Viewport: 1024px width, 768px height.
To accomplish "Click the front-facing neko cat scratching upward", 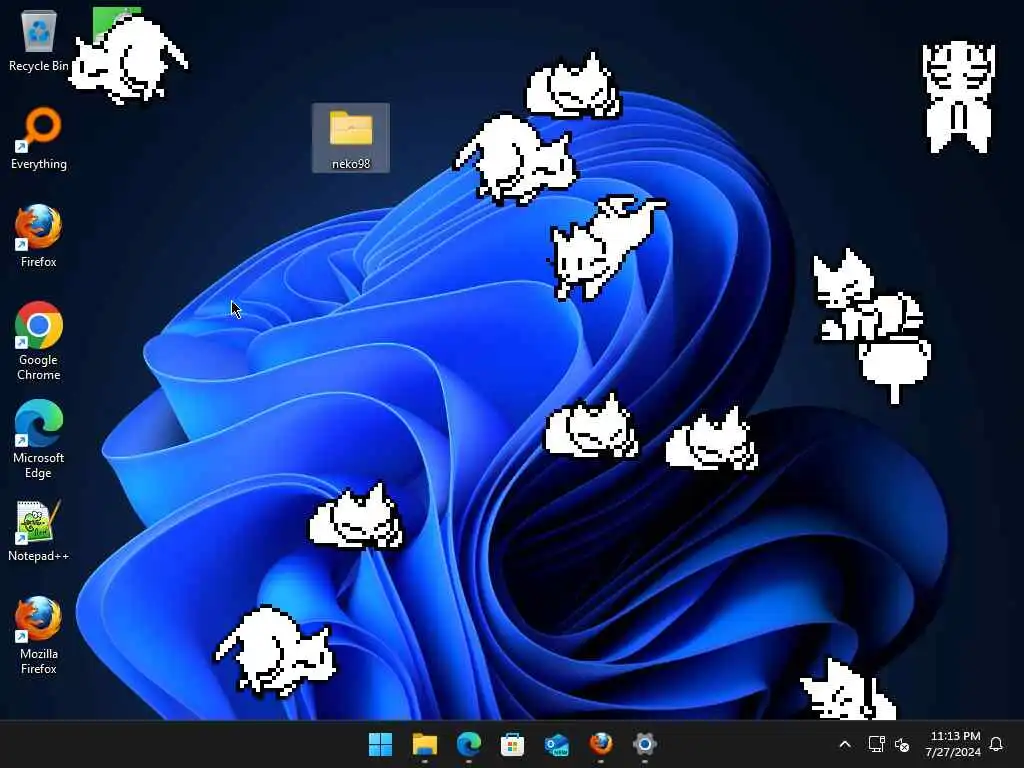I will (959, 97).
